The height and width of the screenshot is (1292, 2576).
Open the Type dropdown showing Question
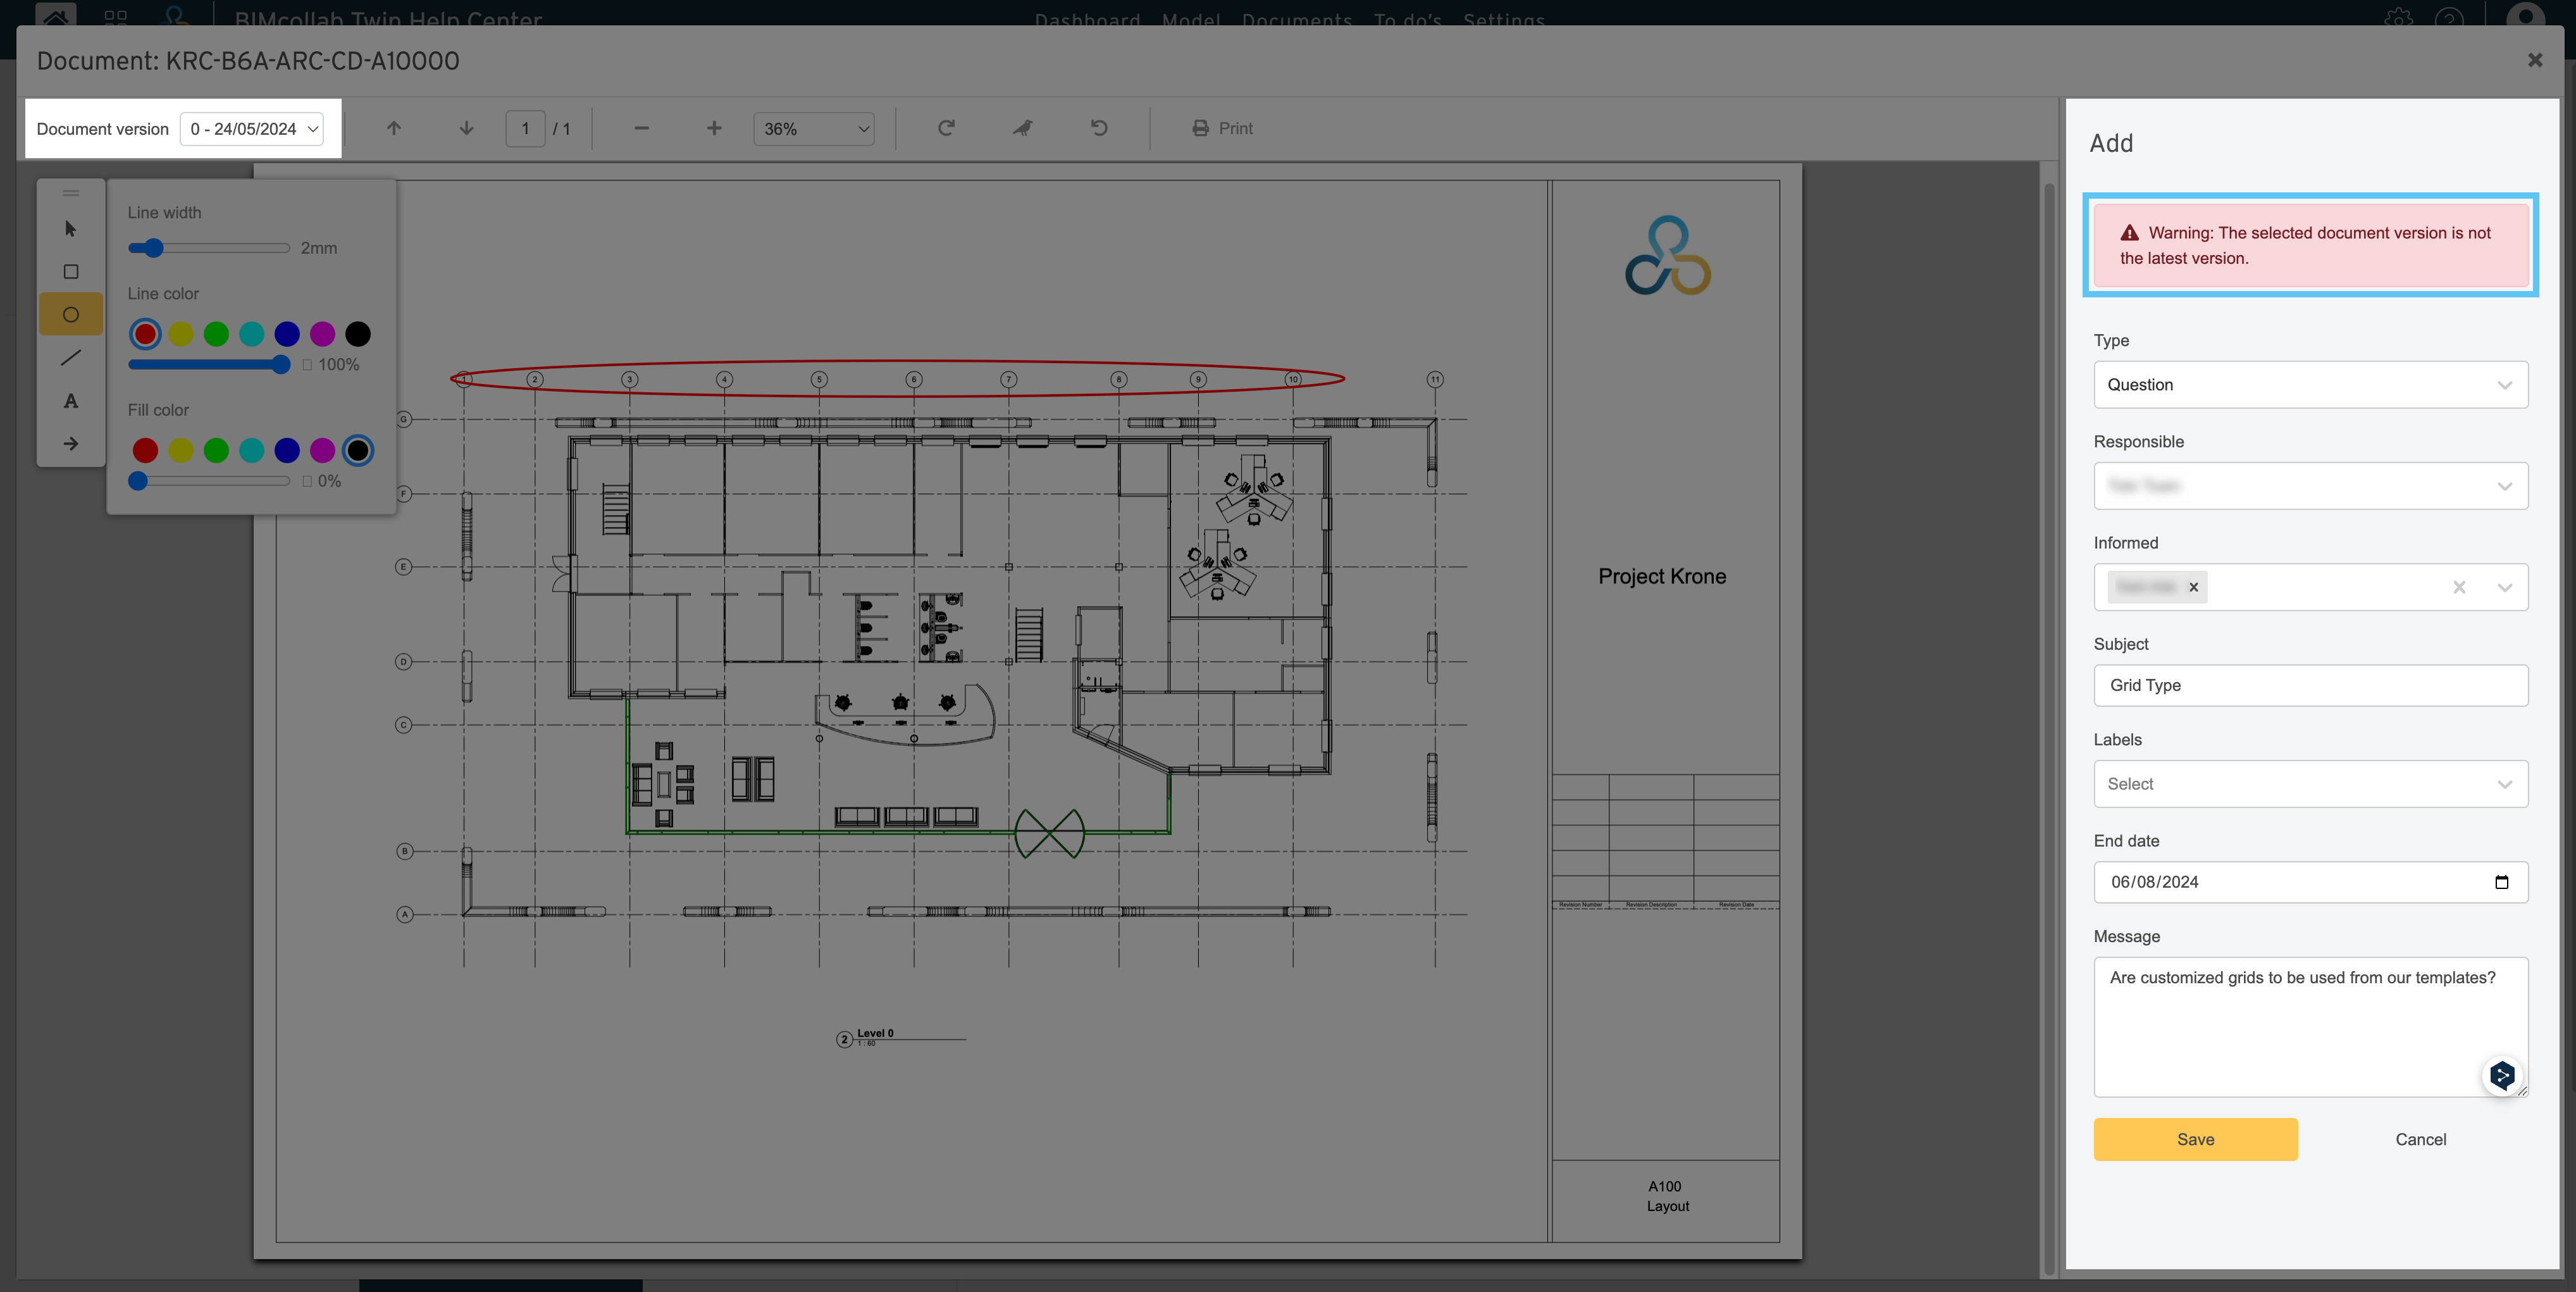[2310, 385]
